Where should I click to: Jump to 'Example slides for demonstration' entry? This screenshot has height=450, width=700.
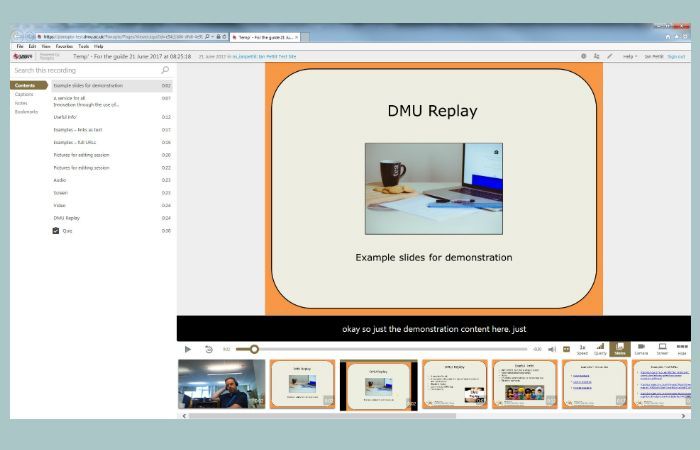112,86
